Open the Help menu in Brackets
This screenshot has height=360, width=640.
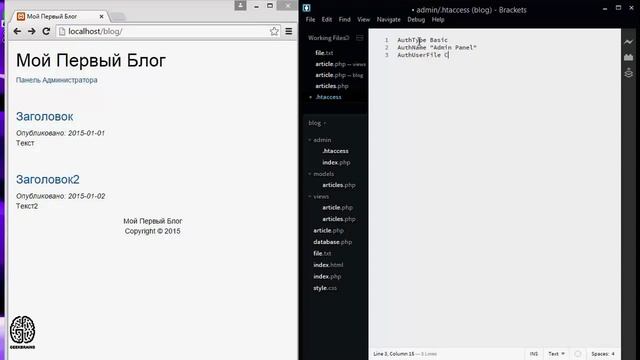(x=438, y=20)
